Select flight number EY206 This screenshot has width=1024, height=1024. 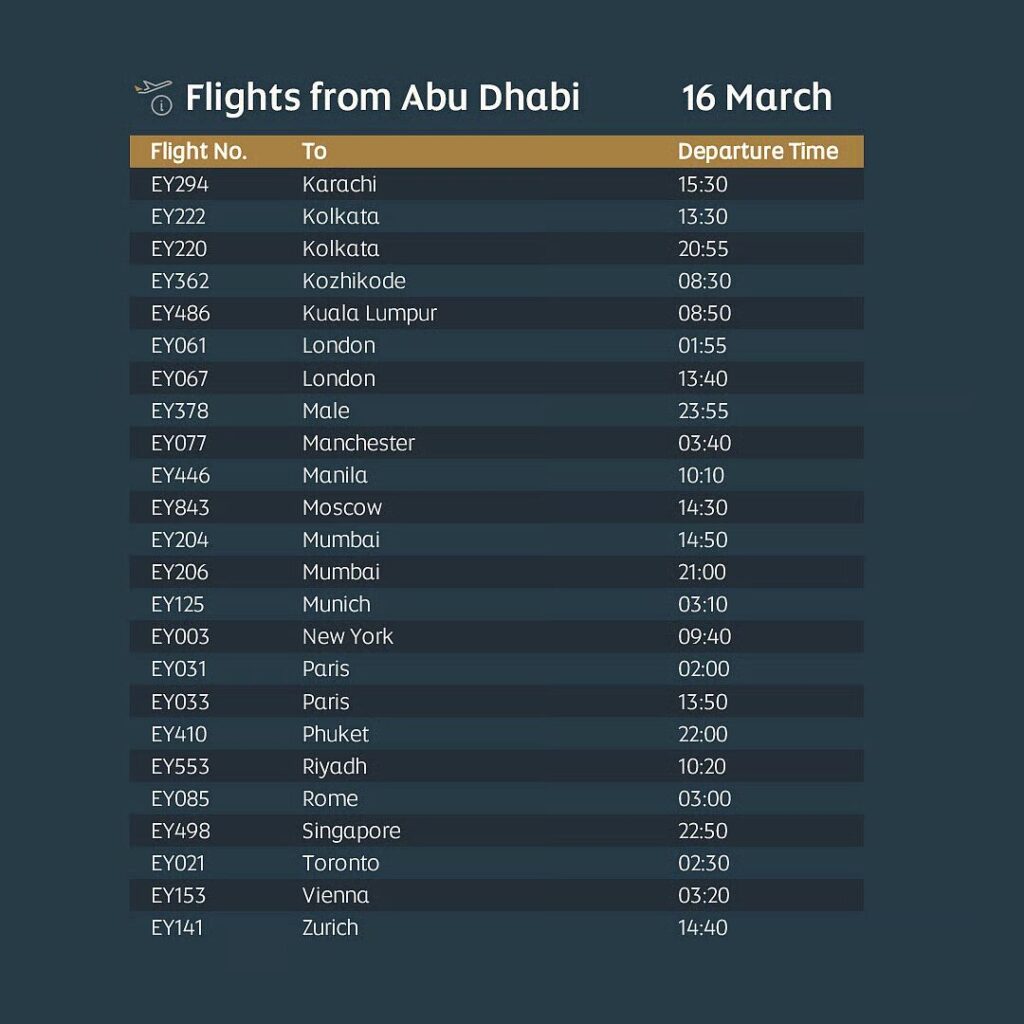click(180, 572)
